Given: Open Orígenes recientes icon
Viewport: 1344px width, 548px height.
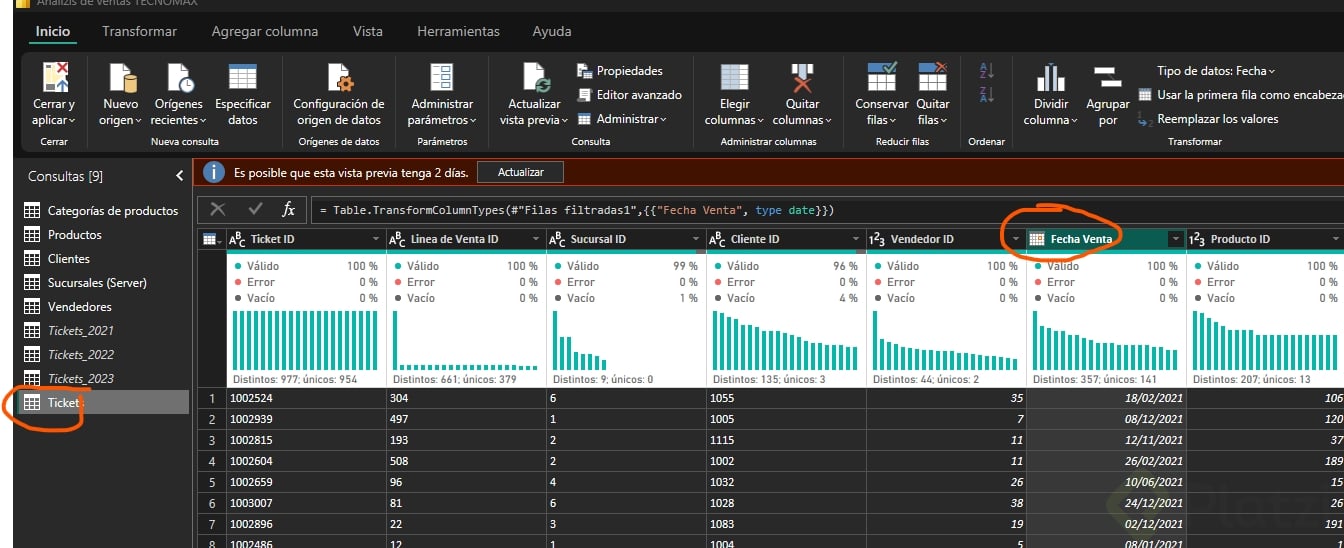Looking at the screenshot, I should coord(179,78).
